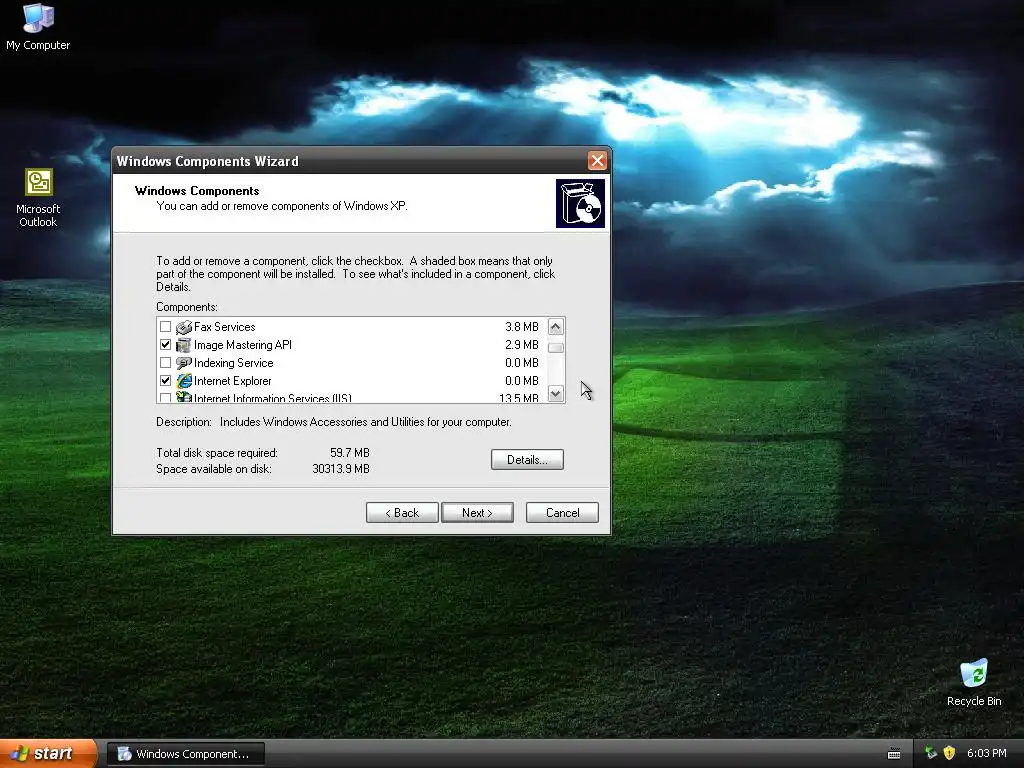Click the Image Mastering API icon

[x=184, y=345]
